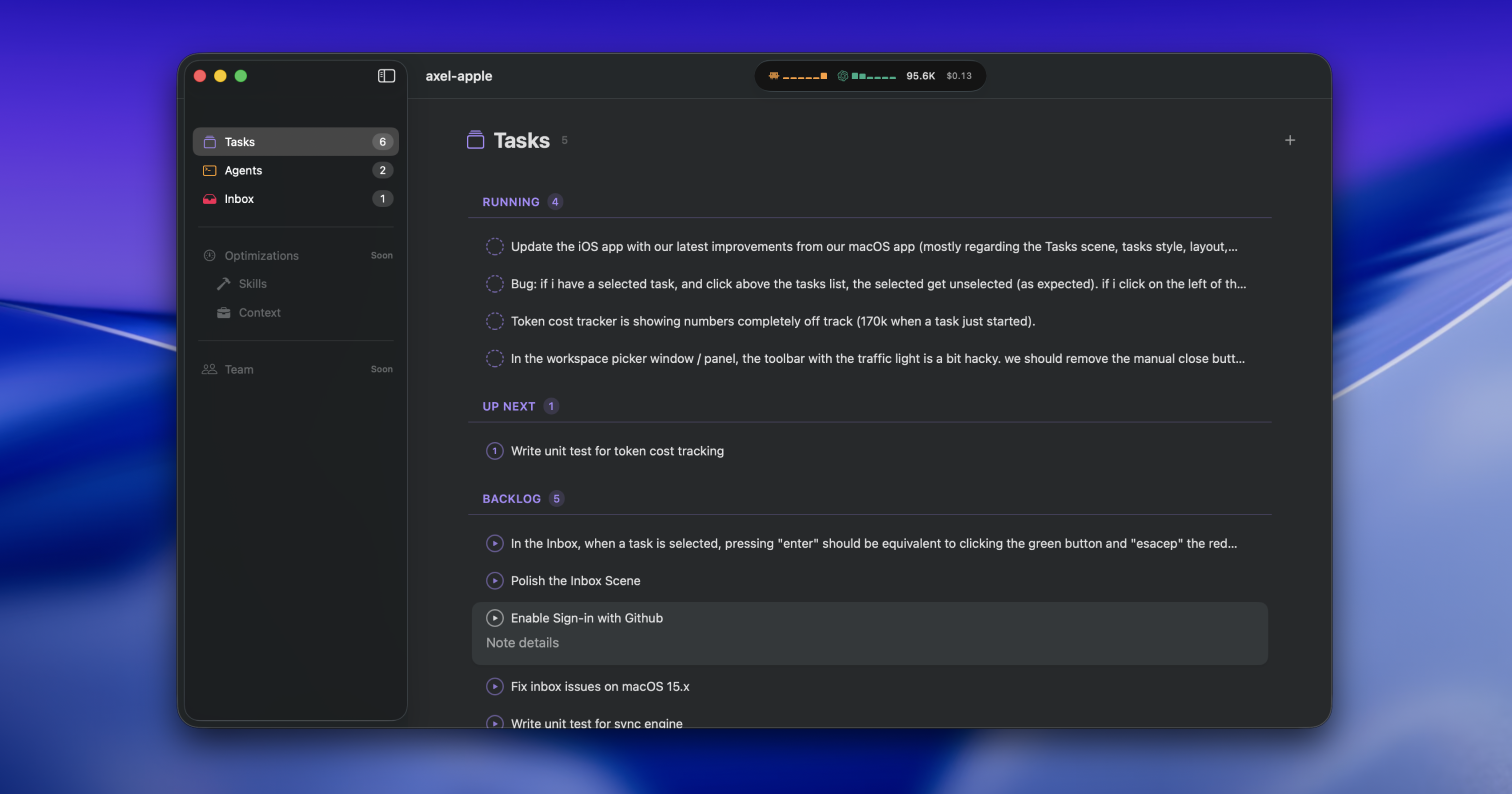Create a new task with the plus button

pyautogui.click(x=1290, y=140)
